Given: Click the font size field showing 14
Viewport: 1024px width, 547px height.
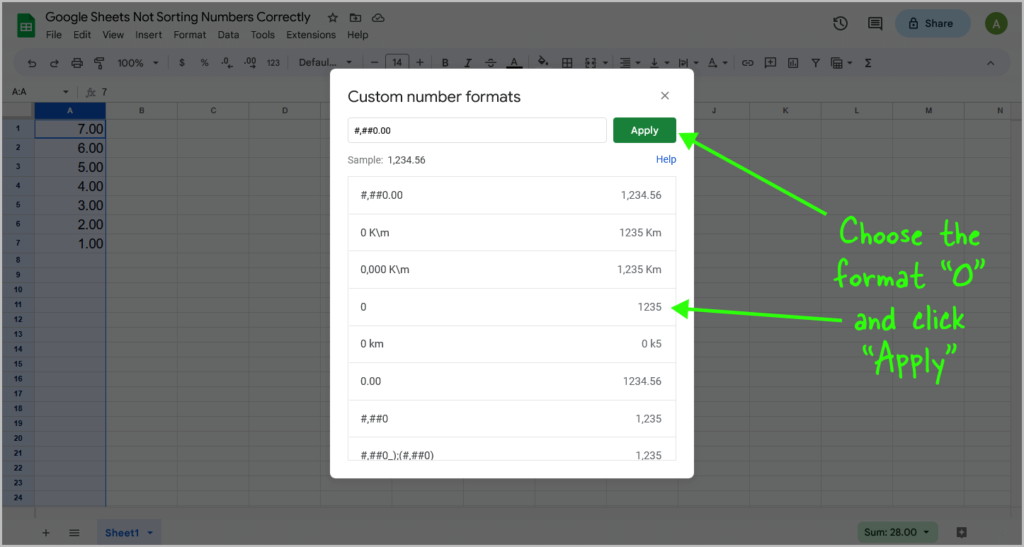Looking at the screenshot, I should pyautogui.click(x=397, y=63).
